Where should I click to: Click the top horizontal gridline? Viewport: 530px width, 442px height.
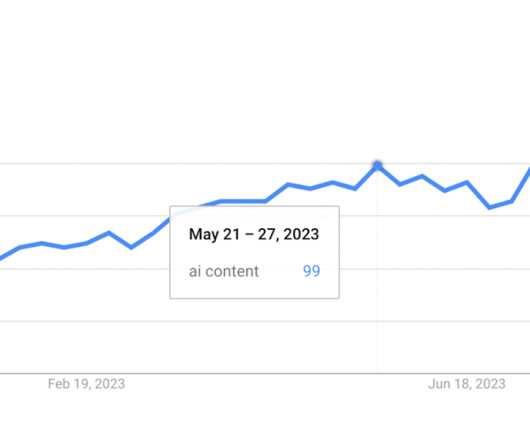coord(265,164)
